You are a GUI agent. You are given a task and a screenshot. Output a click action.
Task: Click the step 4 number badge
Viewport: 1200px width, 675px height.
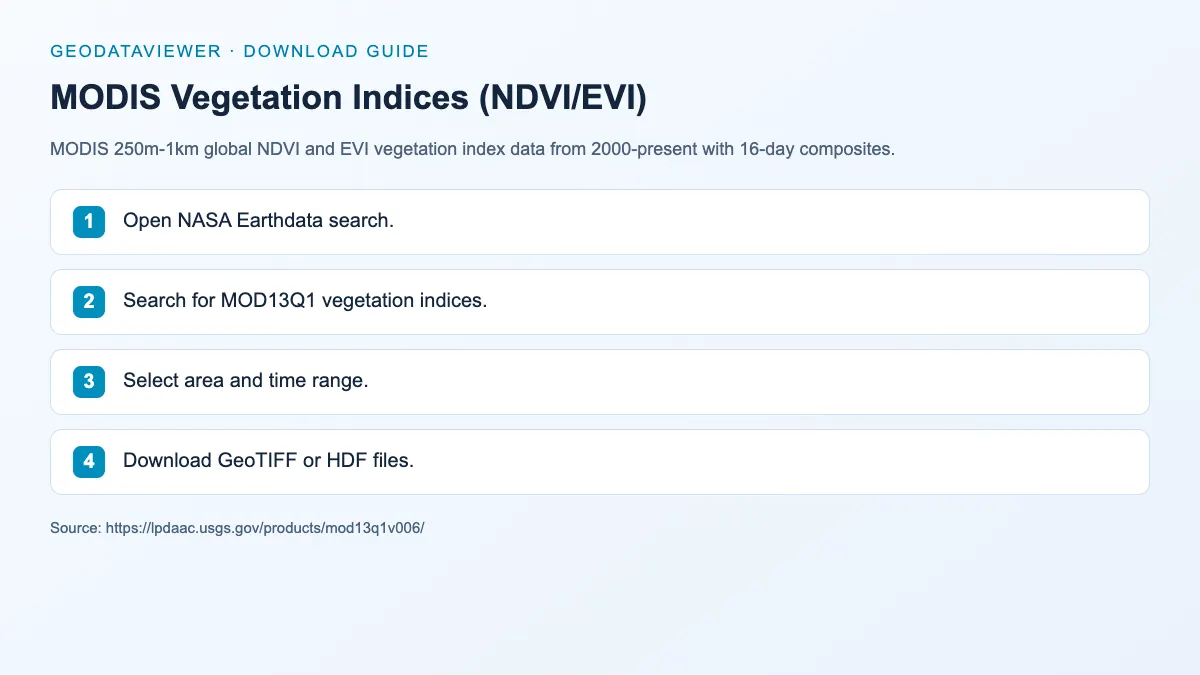[89, 461]
